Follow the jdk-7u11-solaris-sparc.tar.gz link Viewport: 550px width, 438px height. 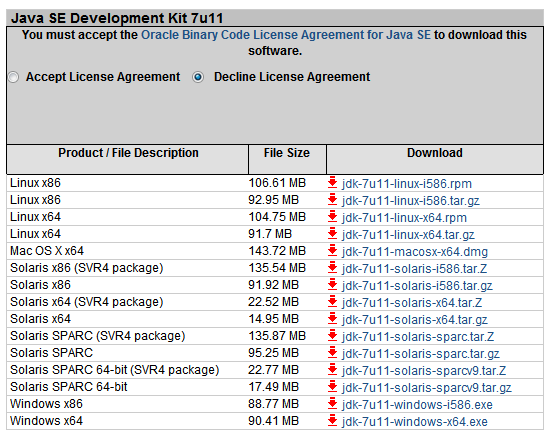click(421, 354)
